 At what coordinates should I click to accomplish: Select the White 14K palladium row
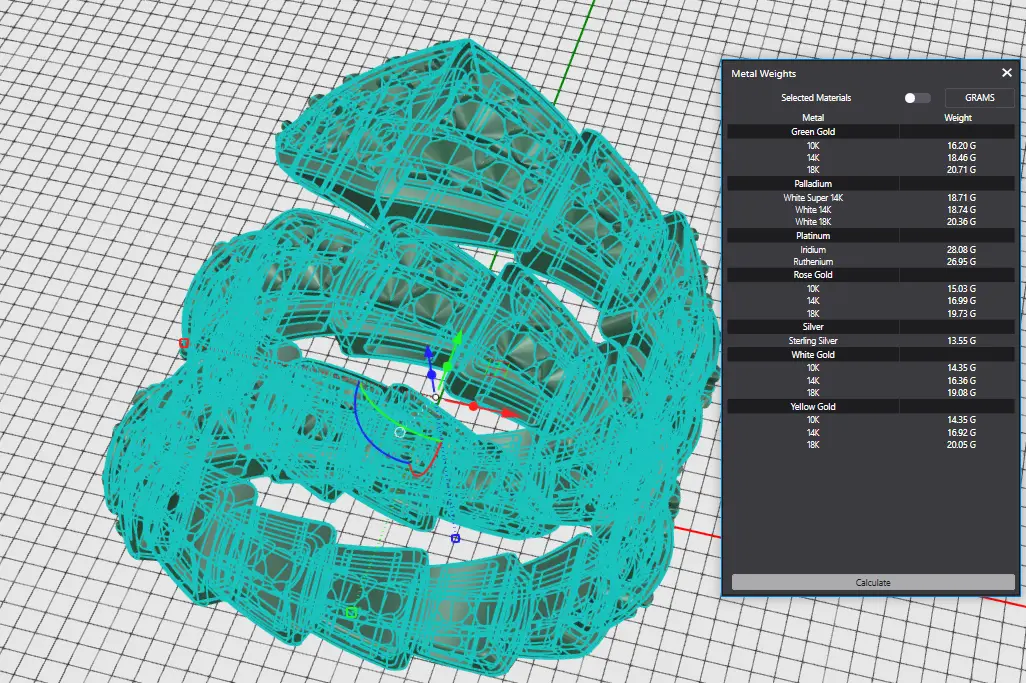(871, 209)
